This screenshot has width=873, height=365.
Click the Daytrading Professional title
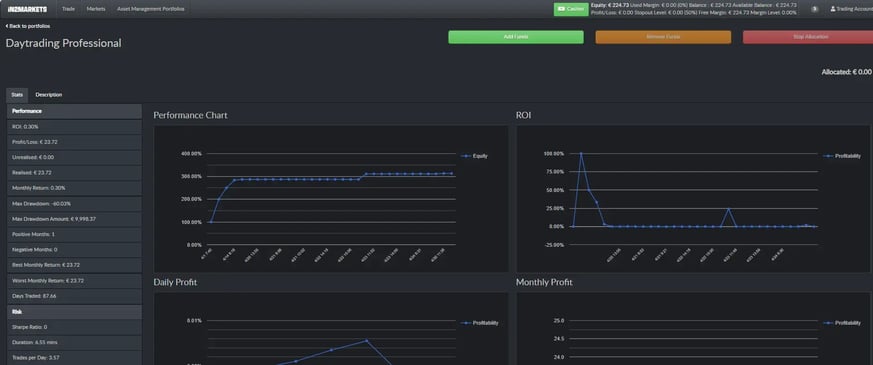pos(63,43)
